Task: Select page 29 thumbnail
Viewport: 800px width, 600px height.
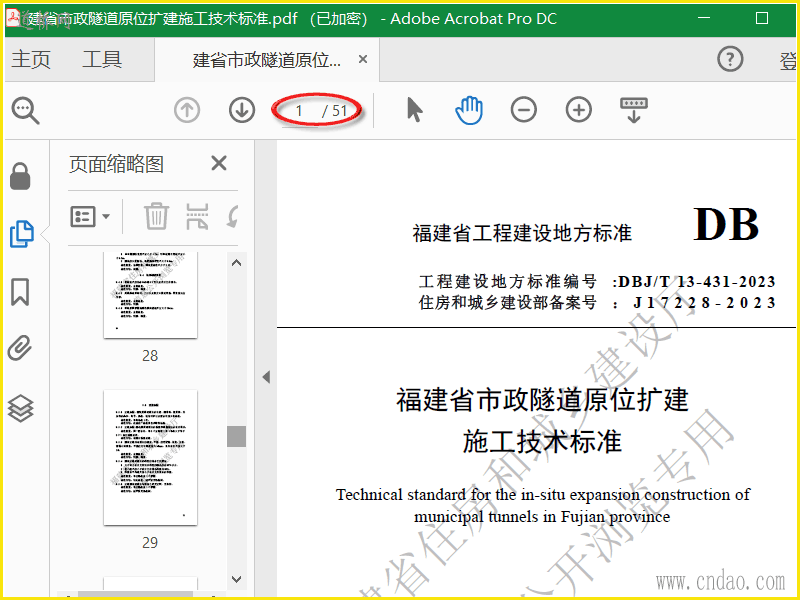Action: 151,458
